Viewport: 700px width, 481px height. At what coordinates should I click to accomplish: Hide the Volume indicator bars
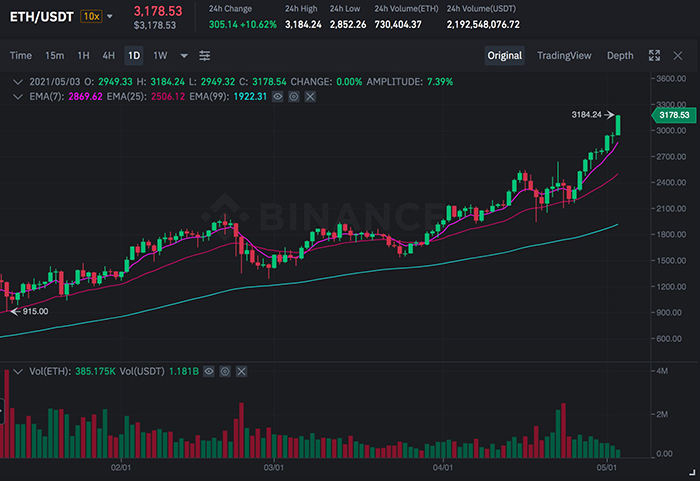pyautogui.click(x=210, y=370)
